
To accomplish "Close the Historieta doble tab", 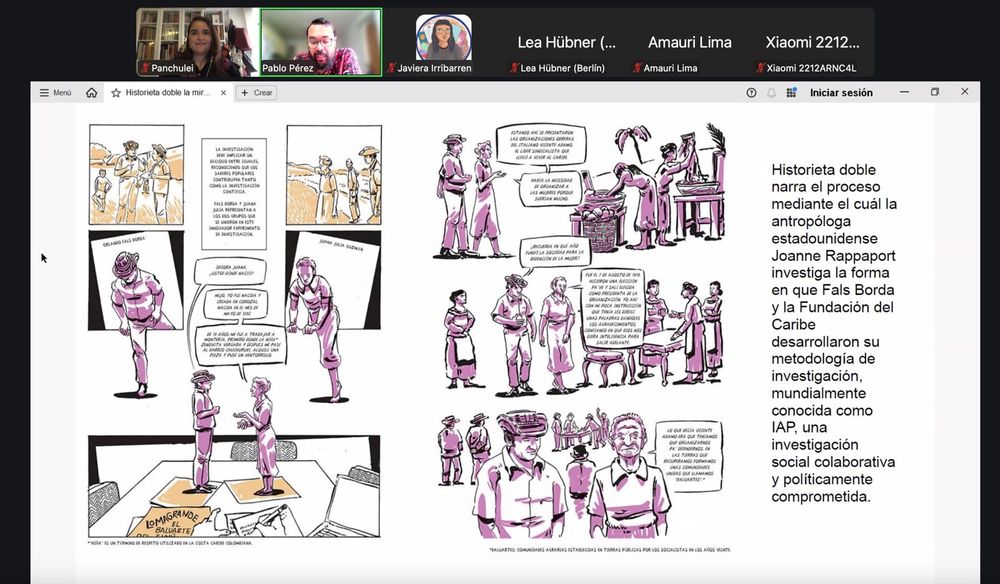I will click(223, 92).
